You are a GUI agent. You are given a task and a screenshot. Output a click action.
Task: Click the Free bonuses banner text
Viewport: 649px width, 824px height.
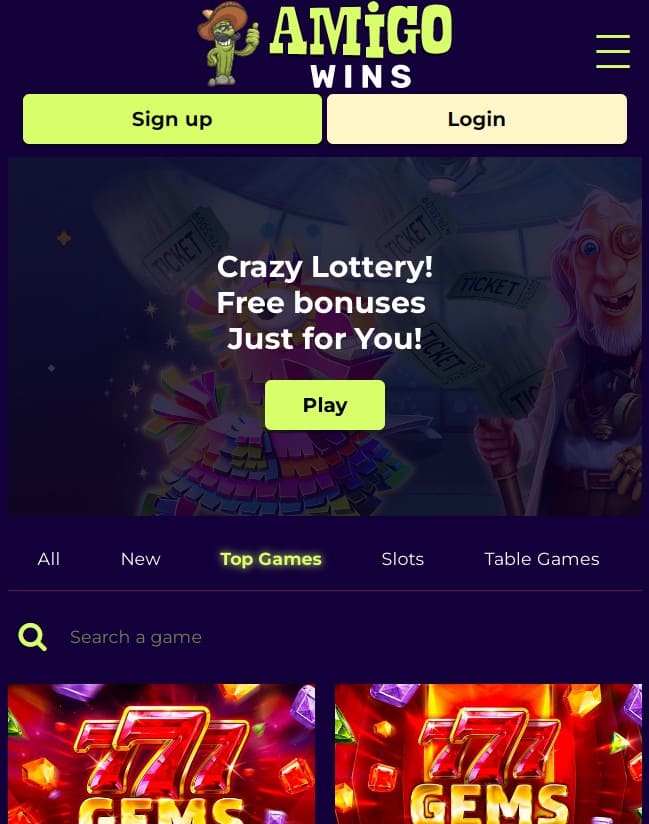(x=321, y=303)
